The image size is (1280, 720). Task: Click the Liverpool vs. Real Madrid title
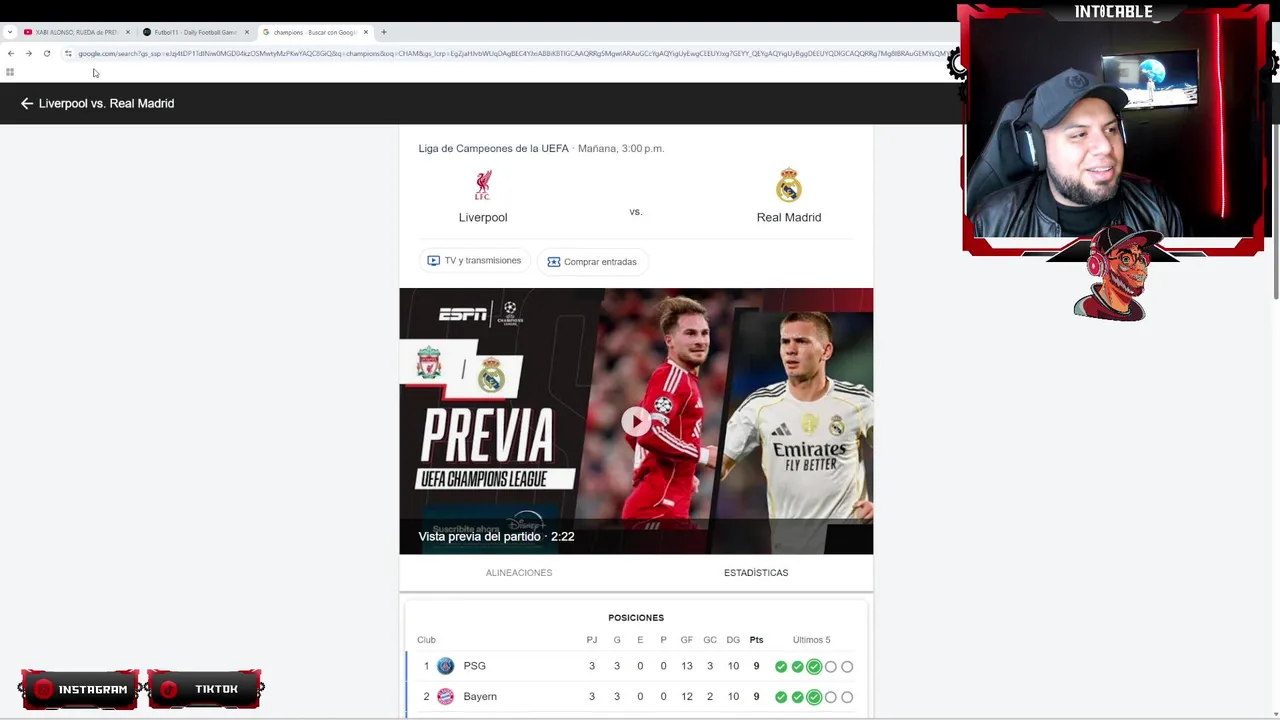tap(106, 103)
